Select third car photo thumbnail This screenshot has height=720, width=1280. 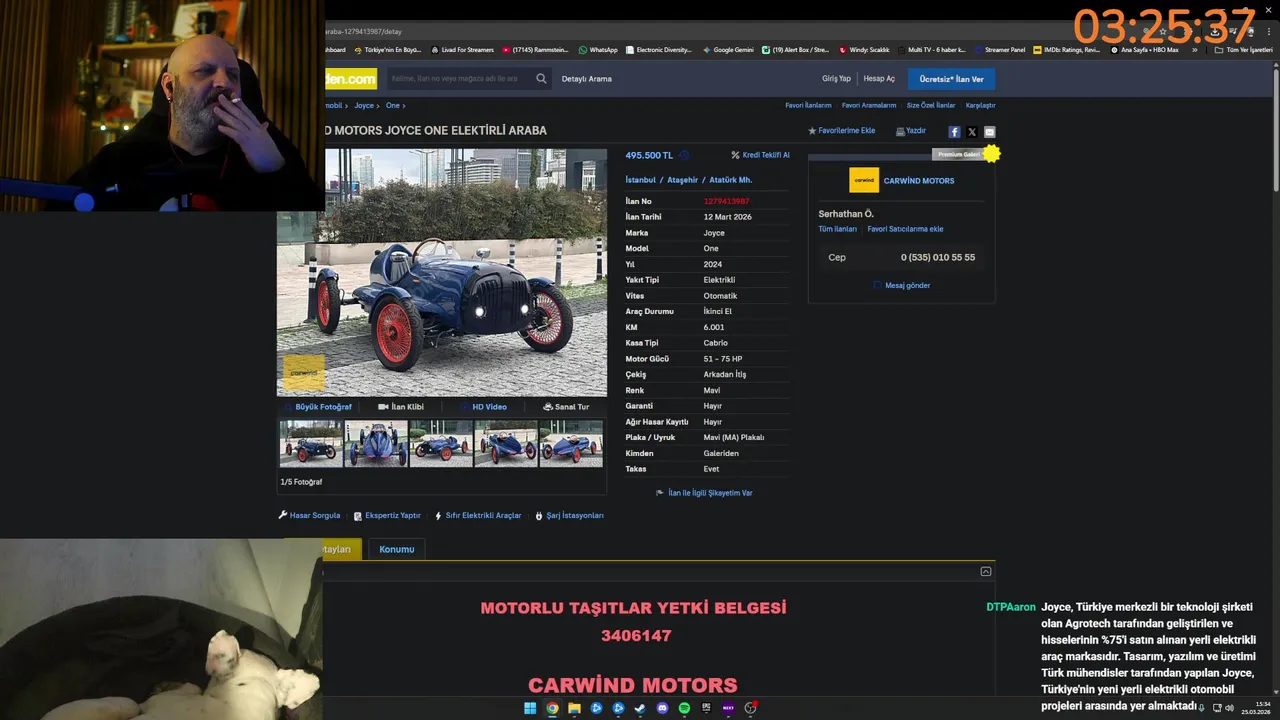pos(441,443)
